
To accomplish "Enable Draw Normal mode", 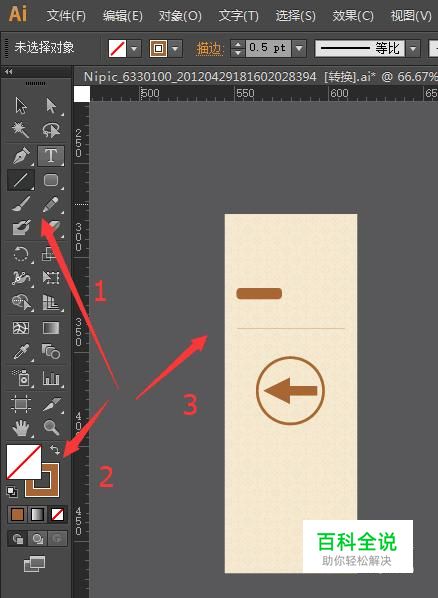I will coord(18,539).
